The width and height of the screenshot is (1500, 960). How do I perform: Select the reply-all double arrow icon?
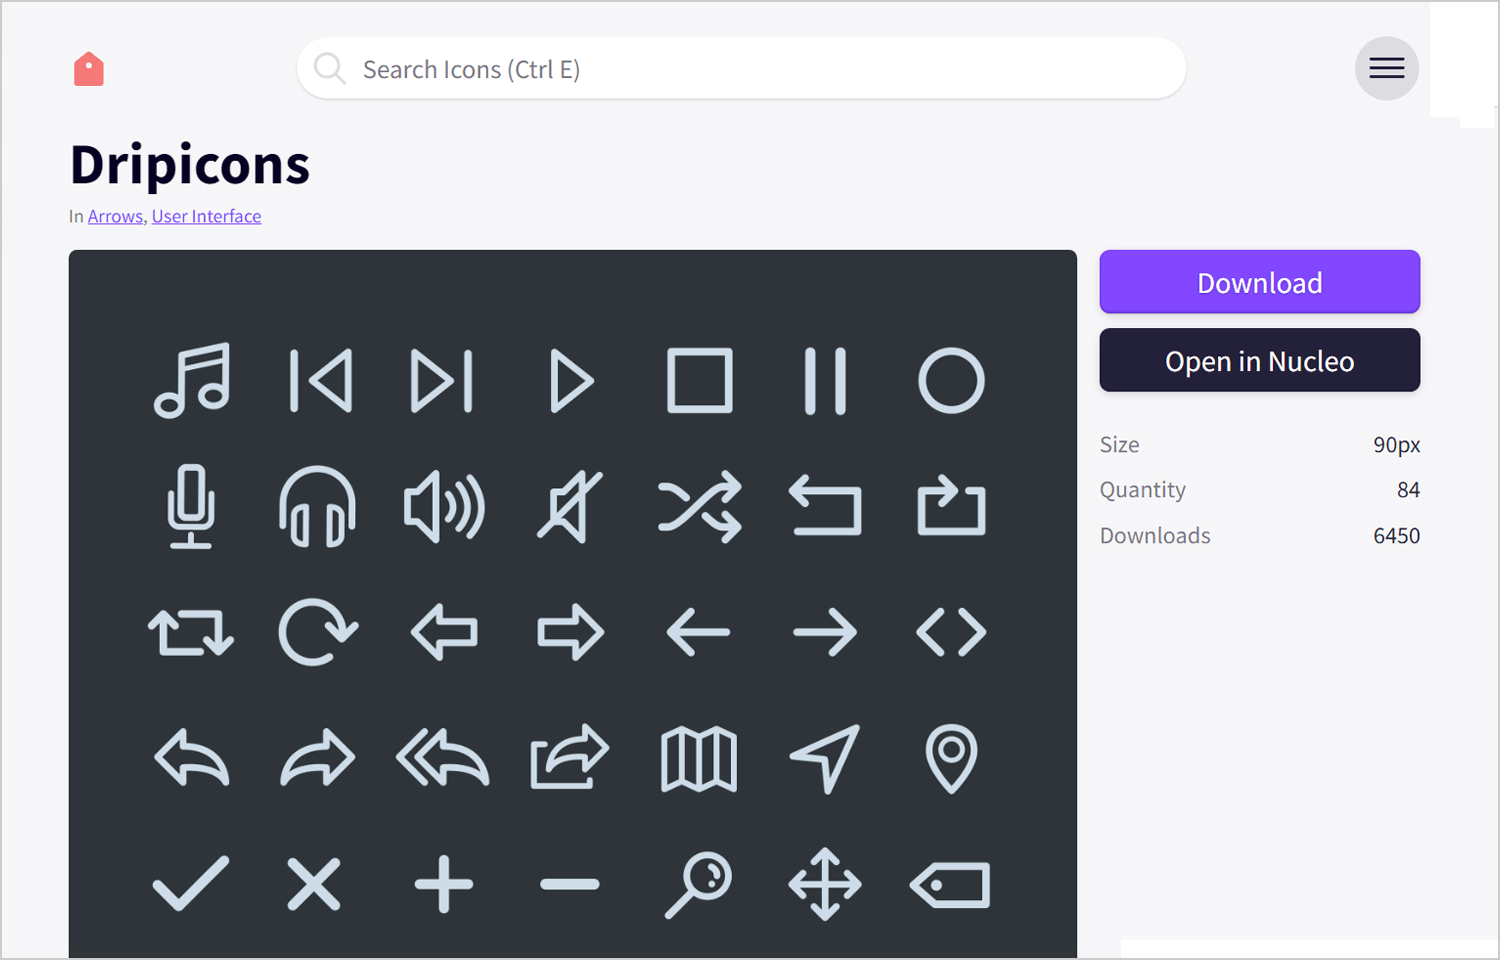(x=443, y=758)
